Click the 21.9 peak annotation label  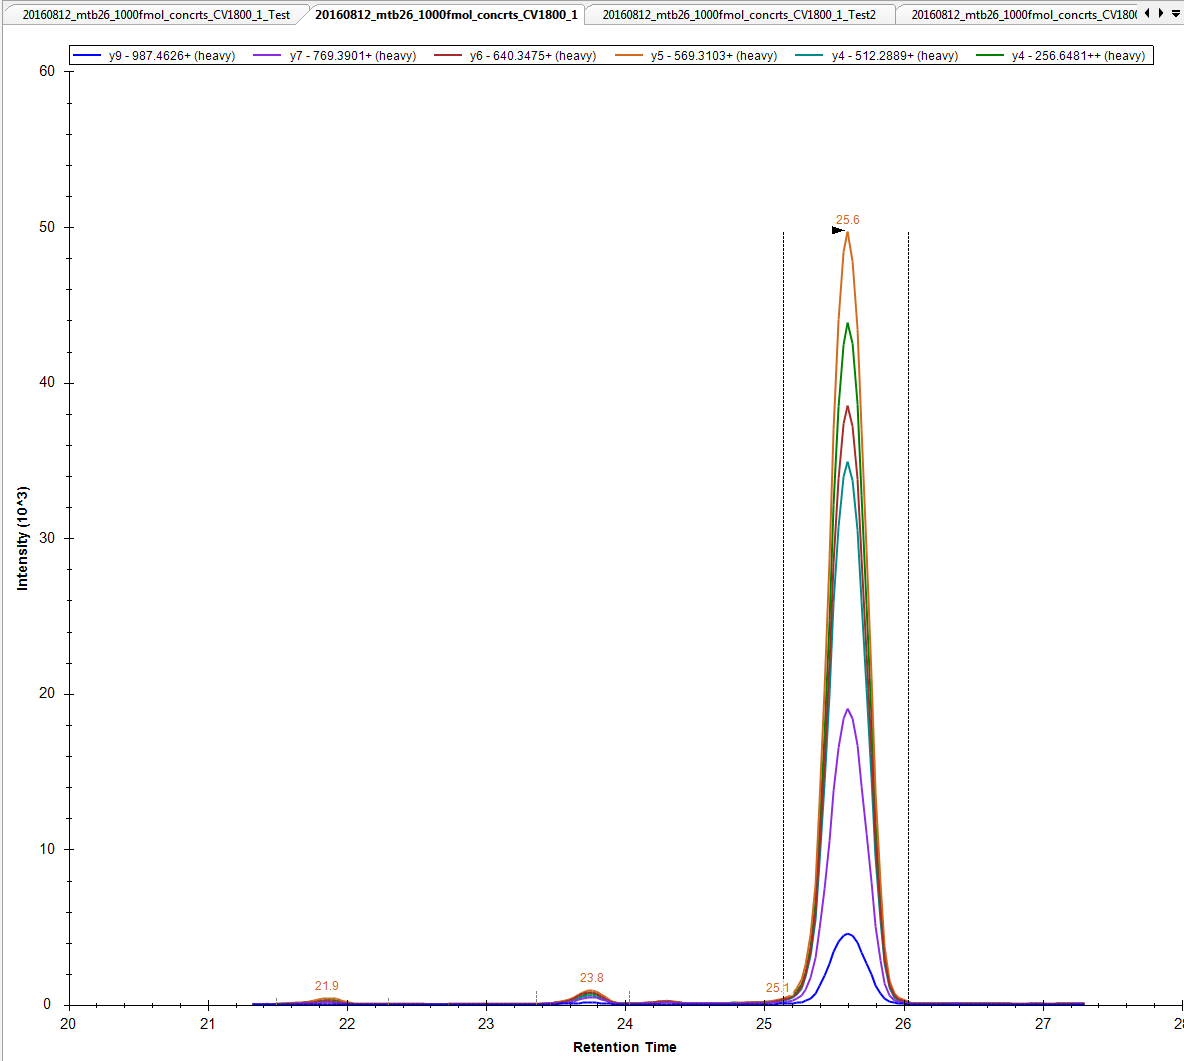pyautogui.click(x=326, y=986)
